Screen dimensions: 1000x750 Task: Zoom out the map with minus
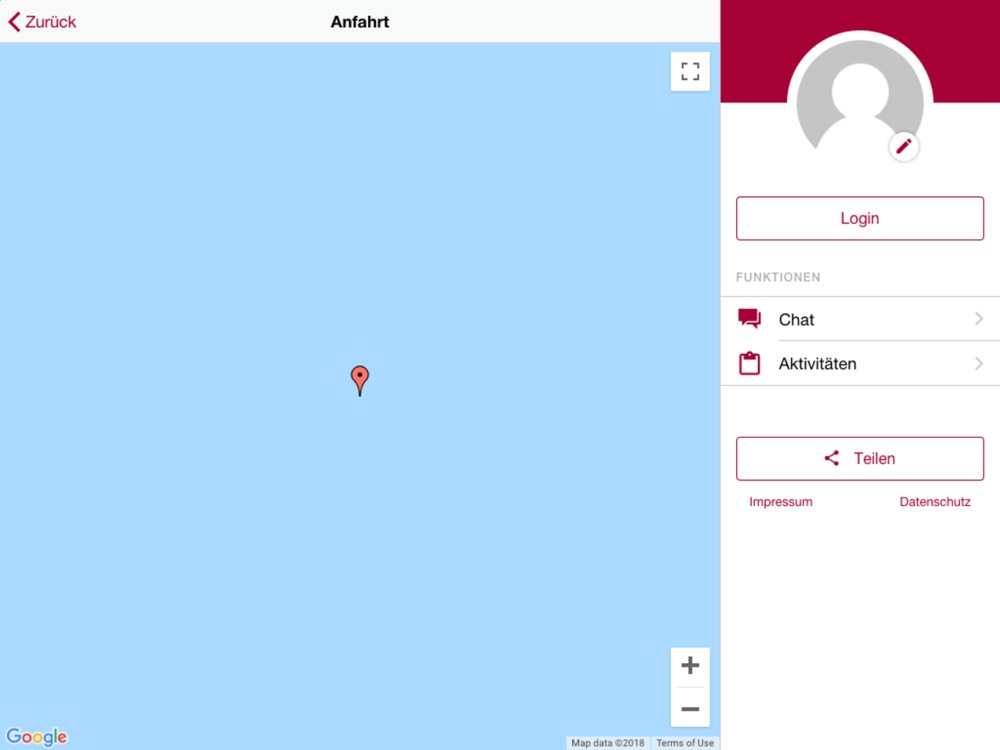pyautogui.click(x=690, y=709)
